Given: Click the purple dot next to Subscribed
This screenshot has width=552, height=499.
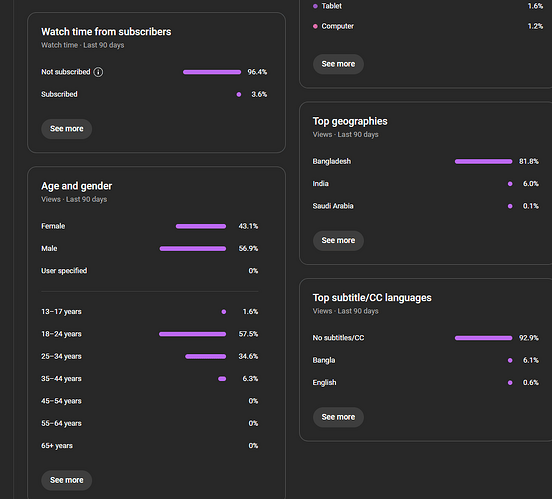Looking at the screenshot, I should 239,94.
